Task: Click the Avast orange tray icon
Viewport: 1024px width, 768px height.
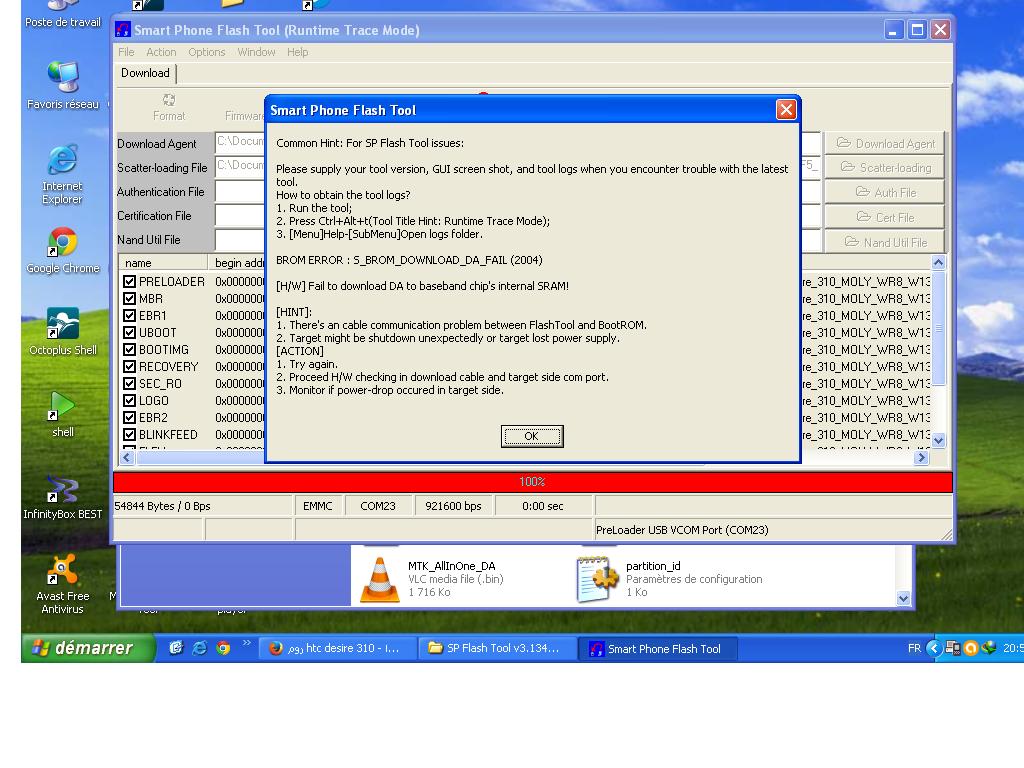Action: [971, 648]
